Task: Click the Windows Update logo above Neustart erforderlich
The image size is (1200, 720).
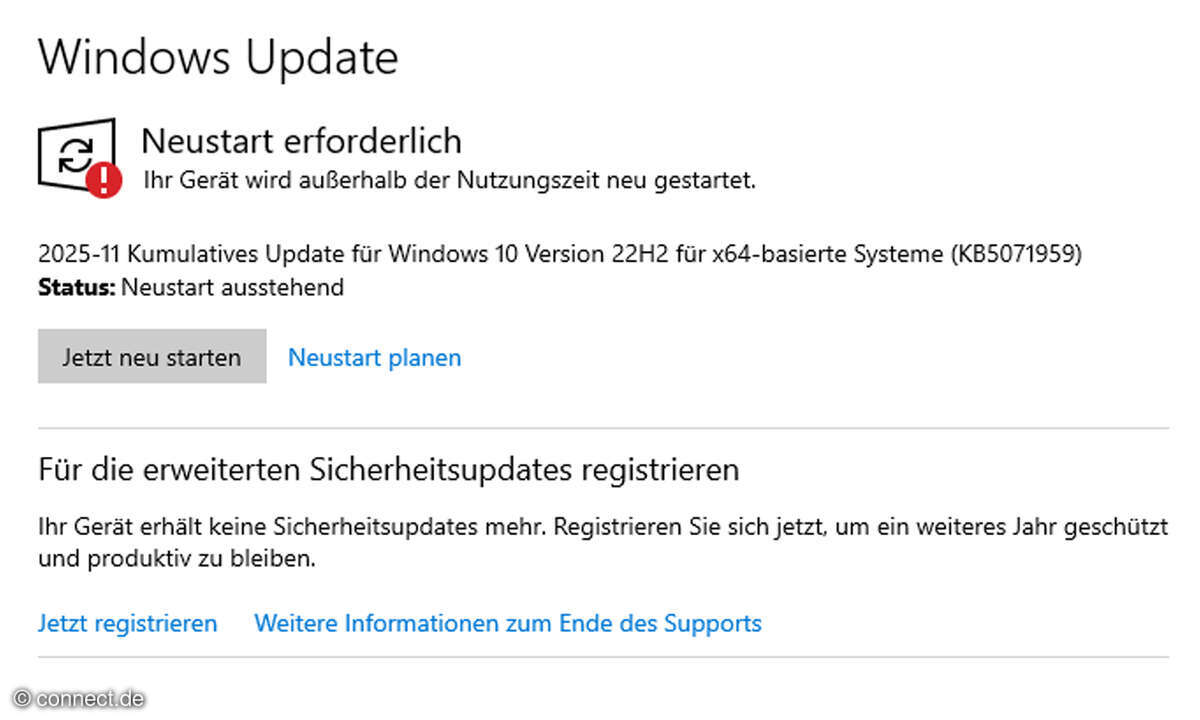Action: click(75, 155)
